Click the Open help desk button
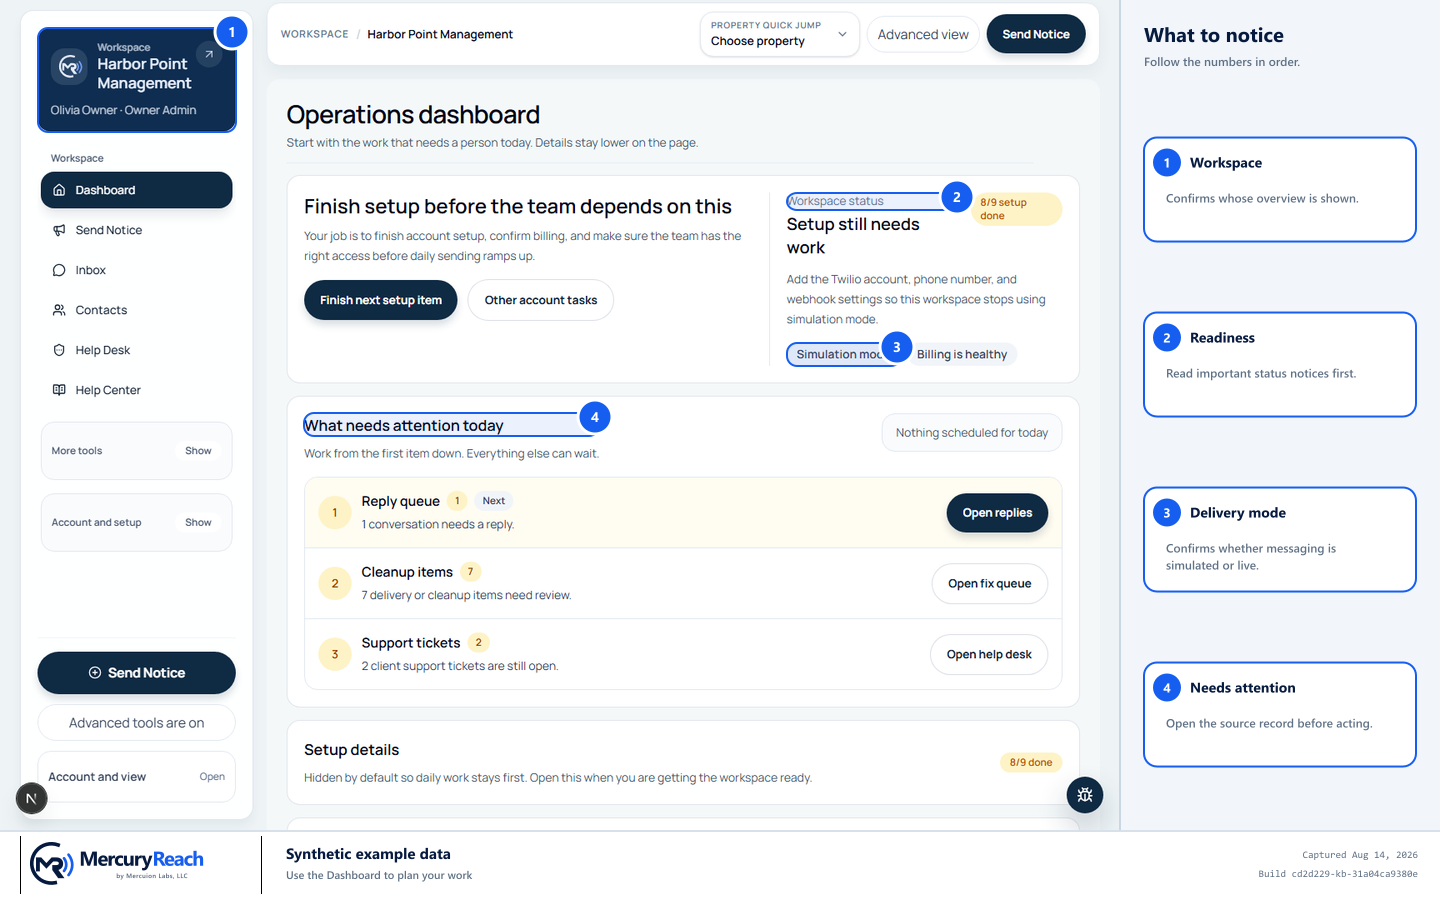1440x900 pixels. coord(989,655)
